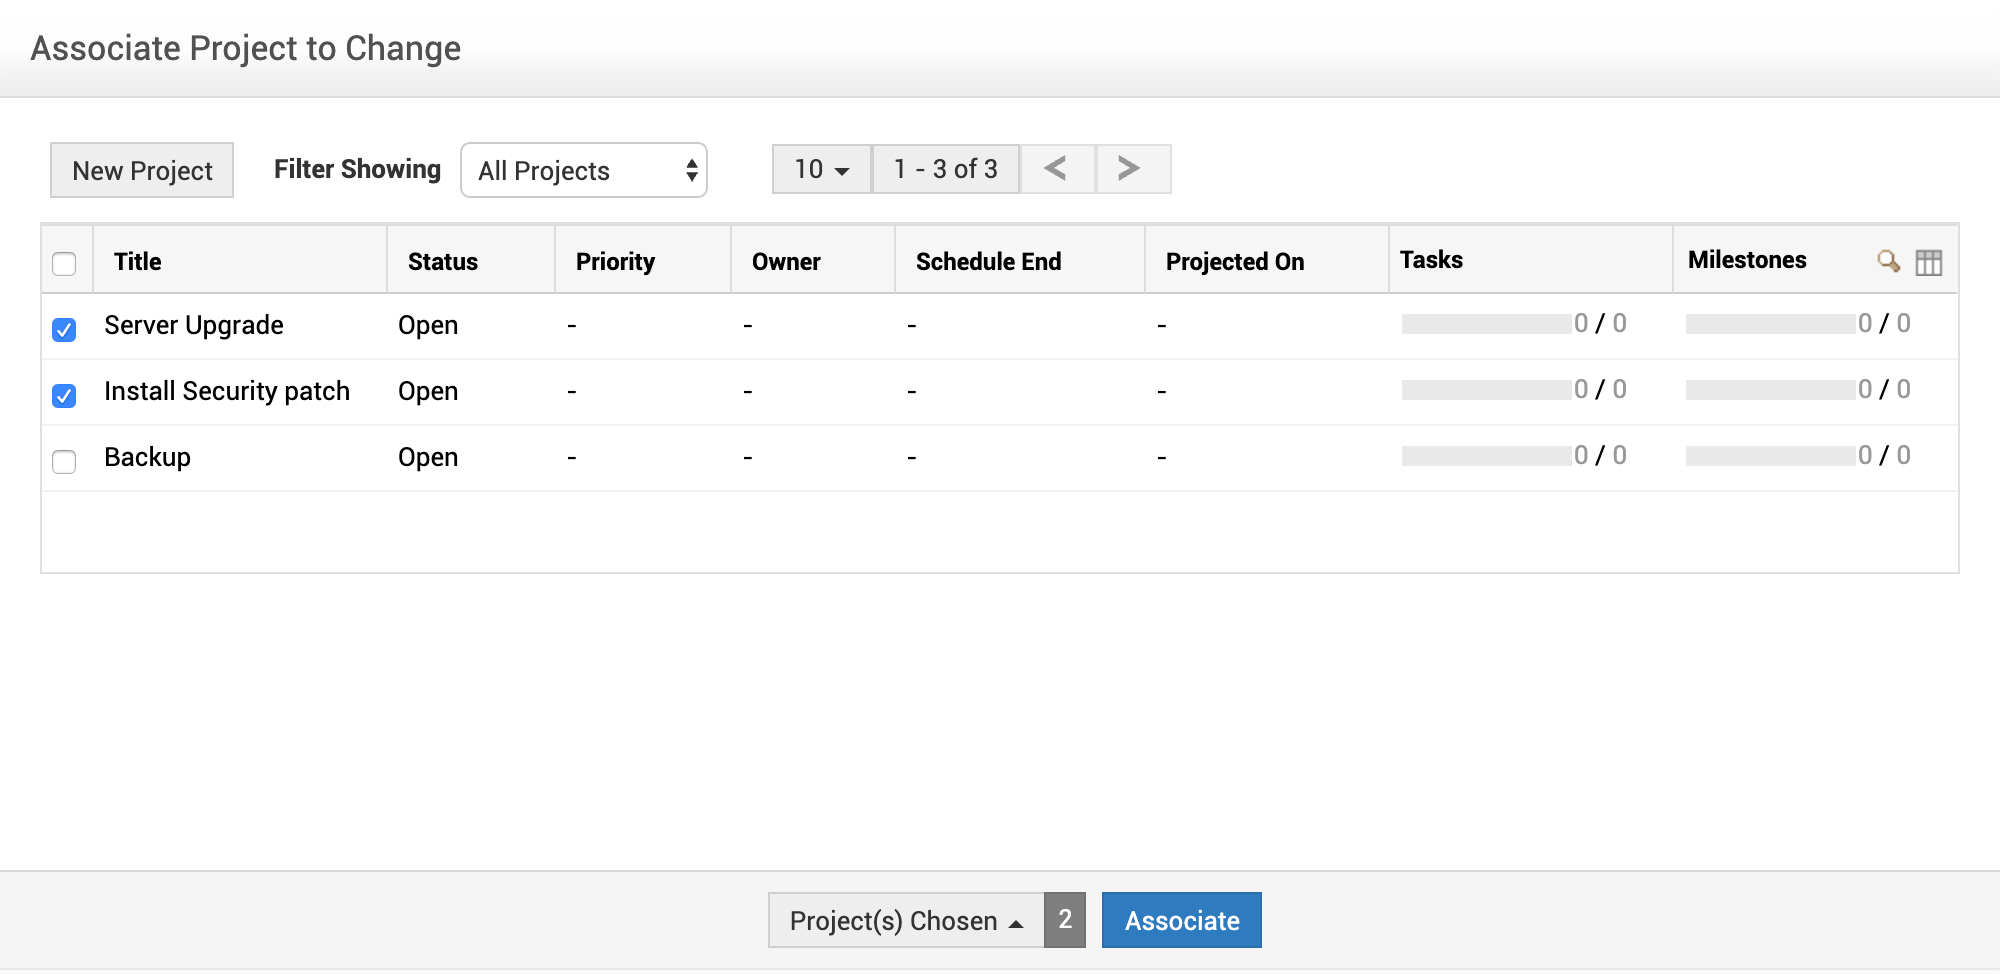Click the Backup milestones progress bar
Viewport: 2000px width, 974px height.
pos(1770,456)
